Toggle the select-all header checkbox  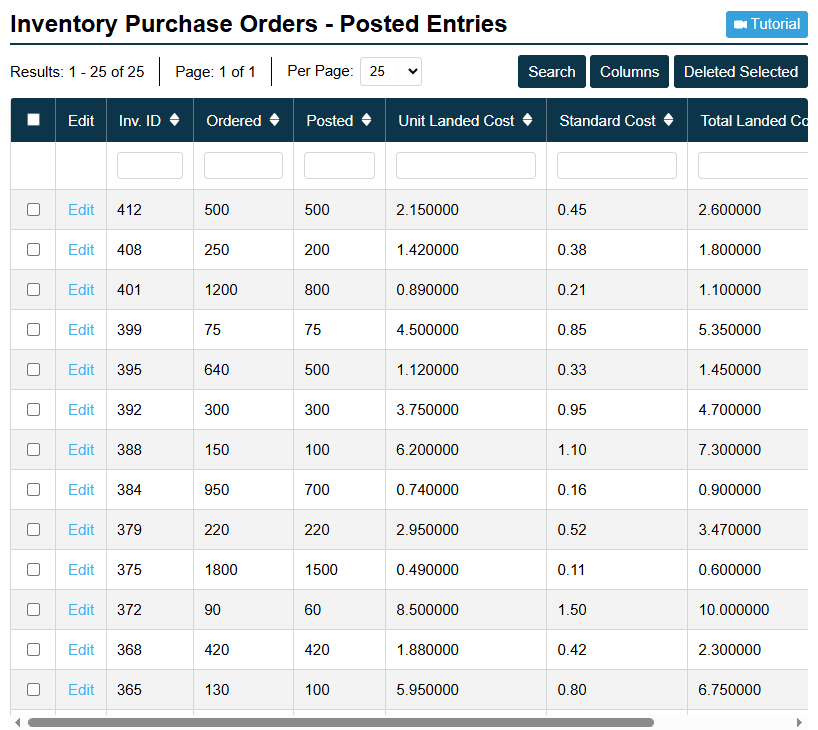coord(33,120)
